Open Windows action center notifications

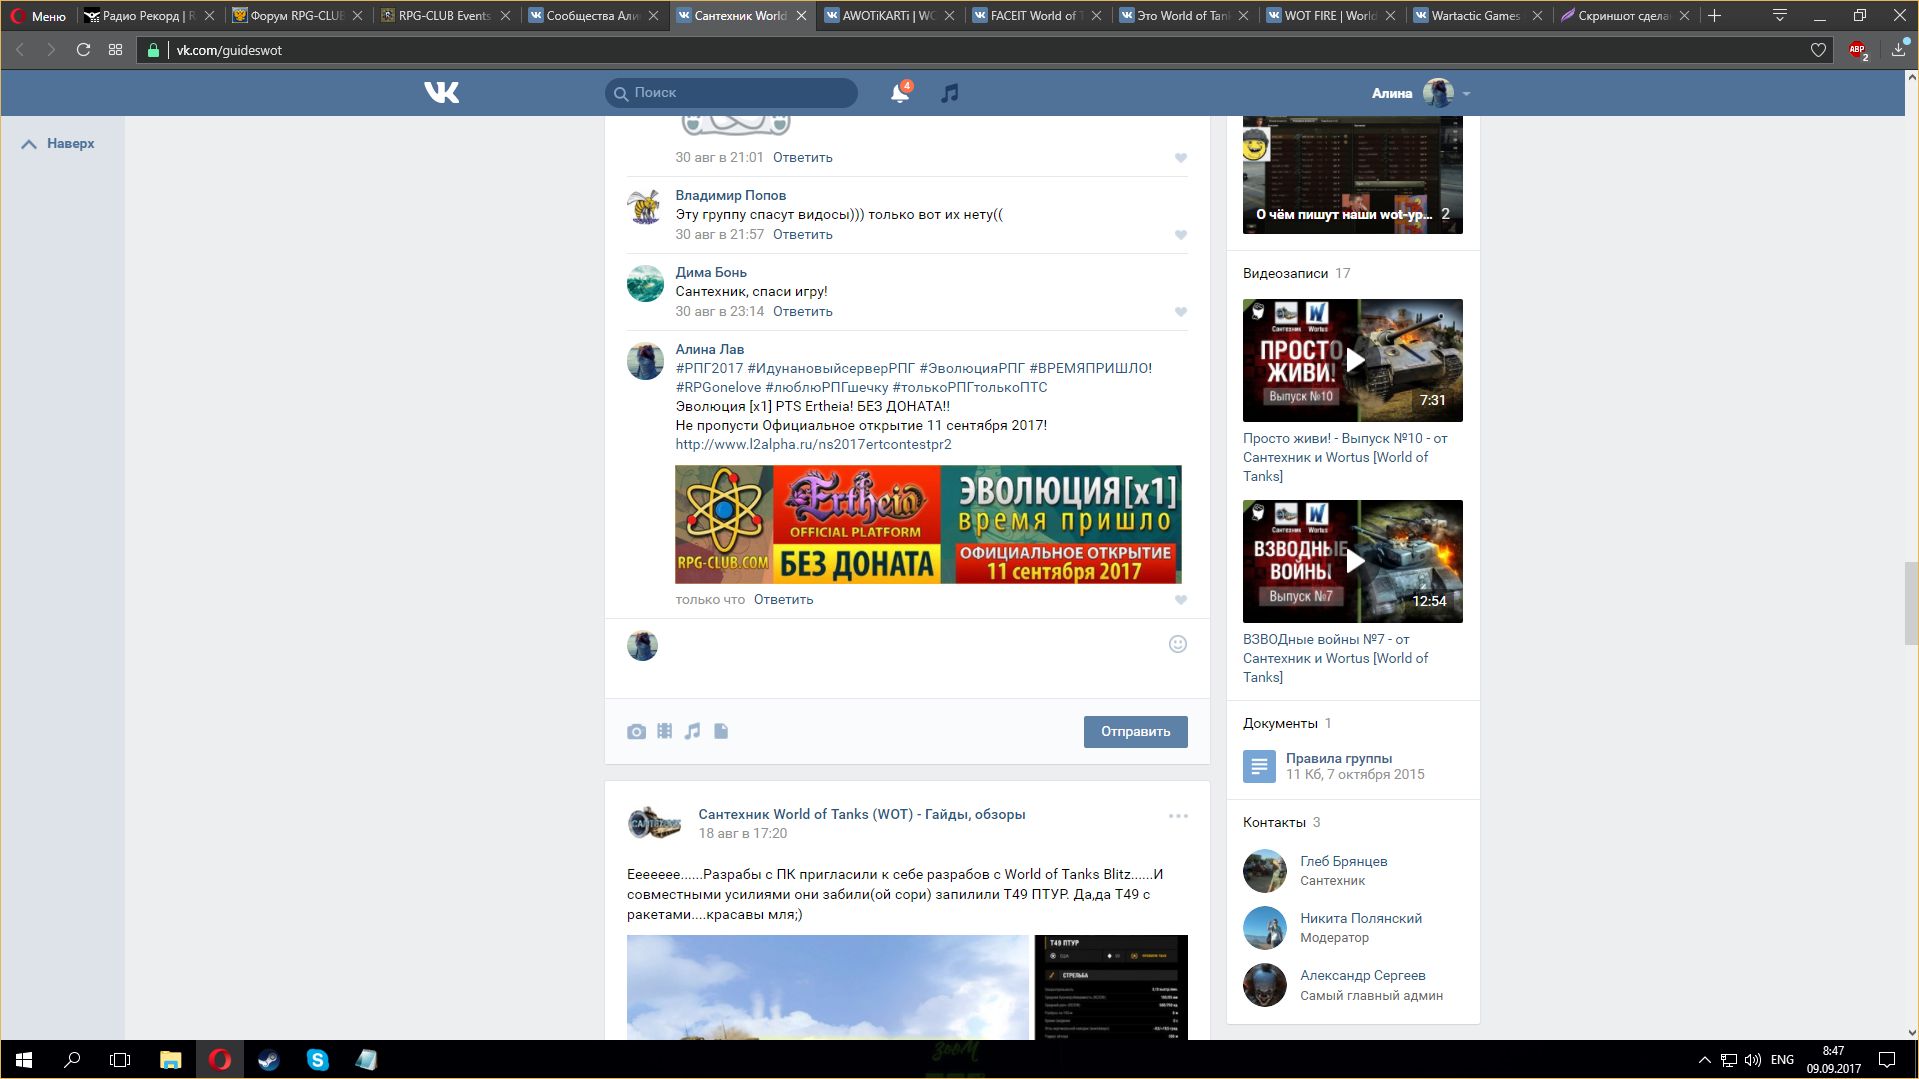click(1887, 1060)
